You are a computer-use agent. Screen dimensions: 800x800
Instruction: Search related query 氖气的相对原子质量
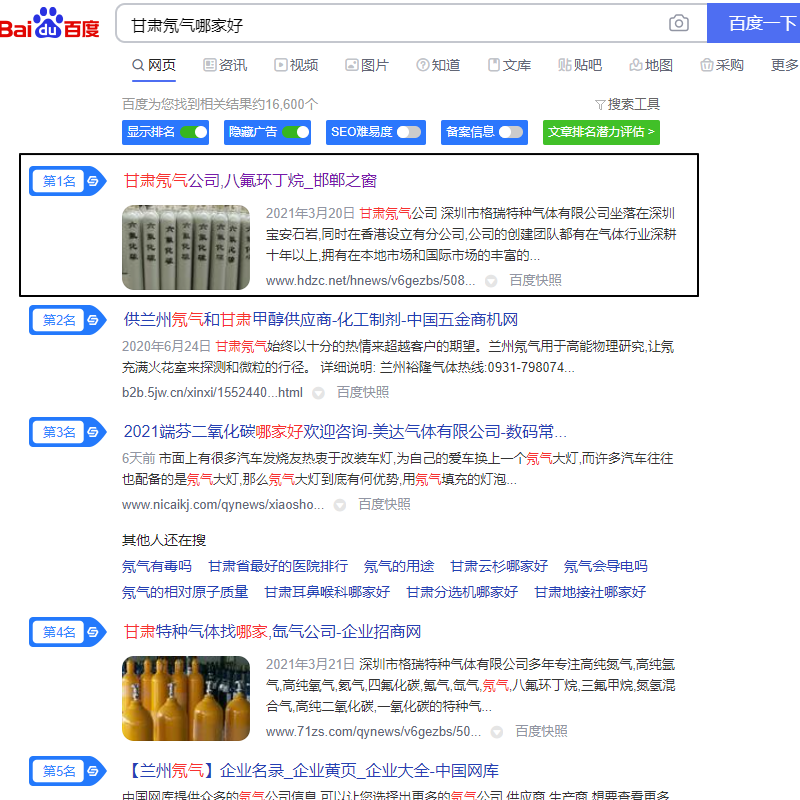(185, 592)
